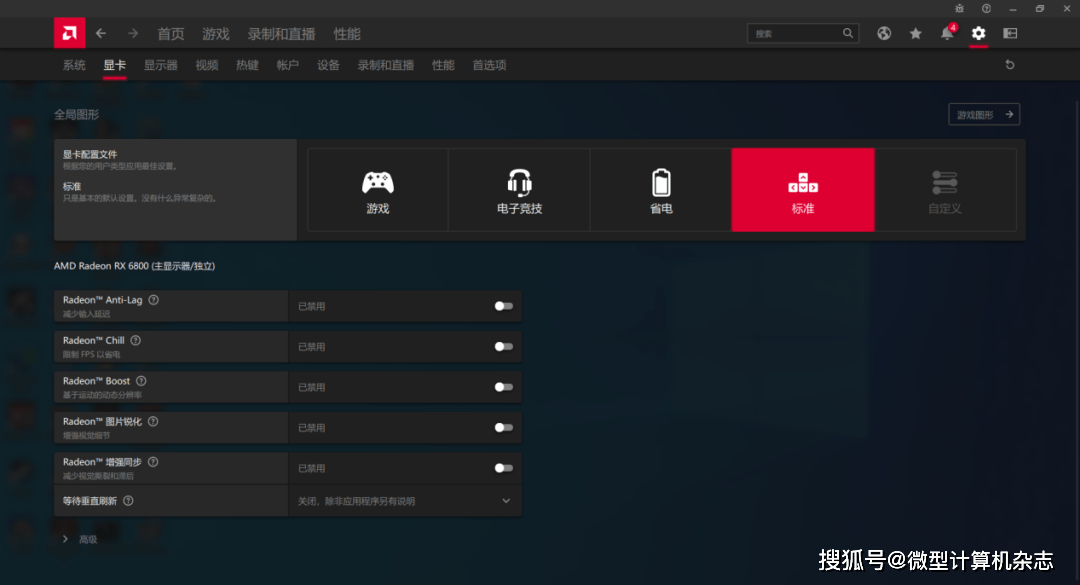Click the 显卡配置文件 label

[90, 154]
